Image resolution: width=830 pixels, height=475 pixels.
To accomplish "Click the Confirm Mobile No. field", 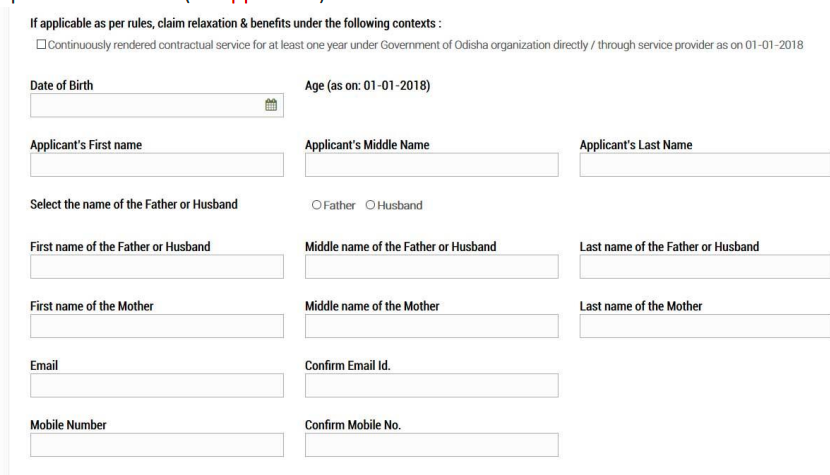I will pos(431,445).
